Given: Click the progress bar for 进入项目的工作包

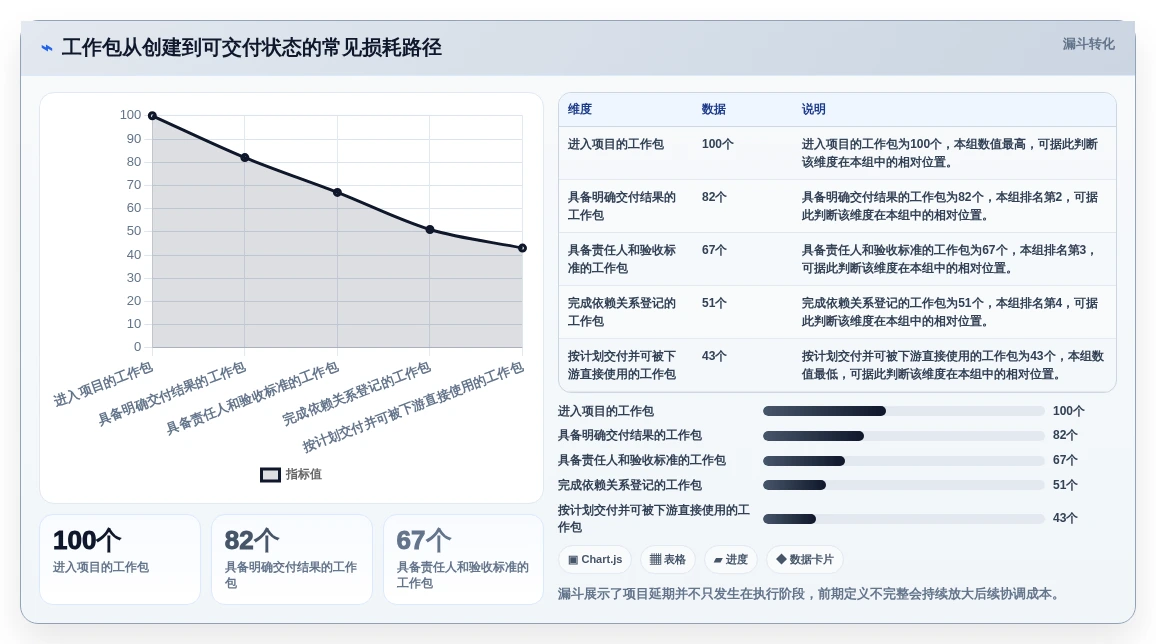Looking at the screenshot, I should pyautogui.click(x=904, y=411).
